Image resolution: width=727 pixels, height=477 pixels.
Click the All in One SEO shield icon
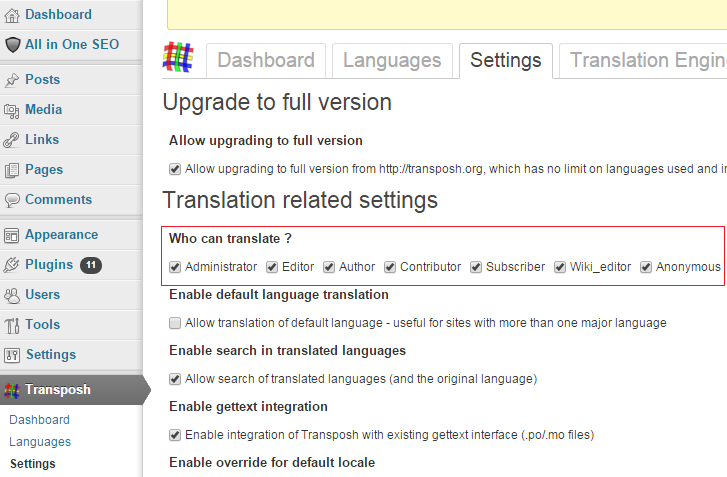12,45
